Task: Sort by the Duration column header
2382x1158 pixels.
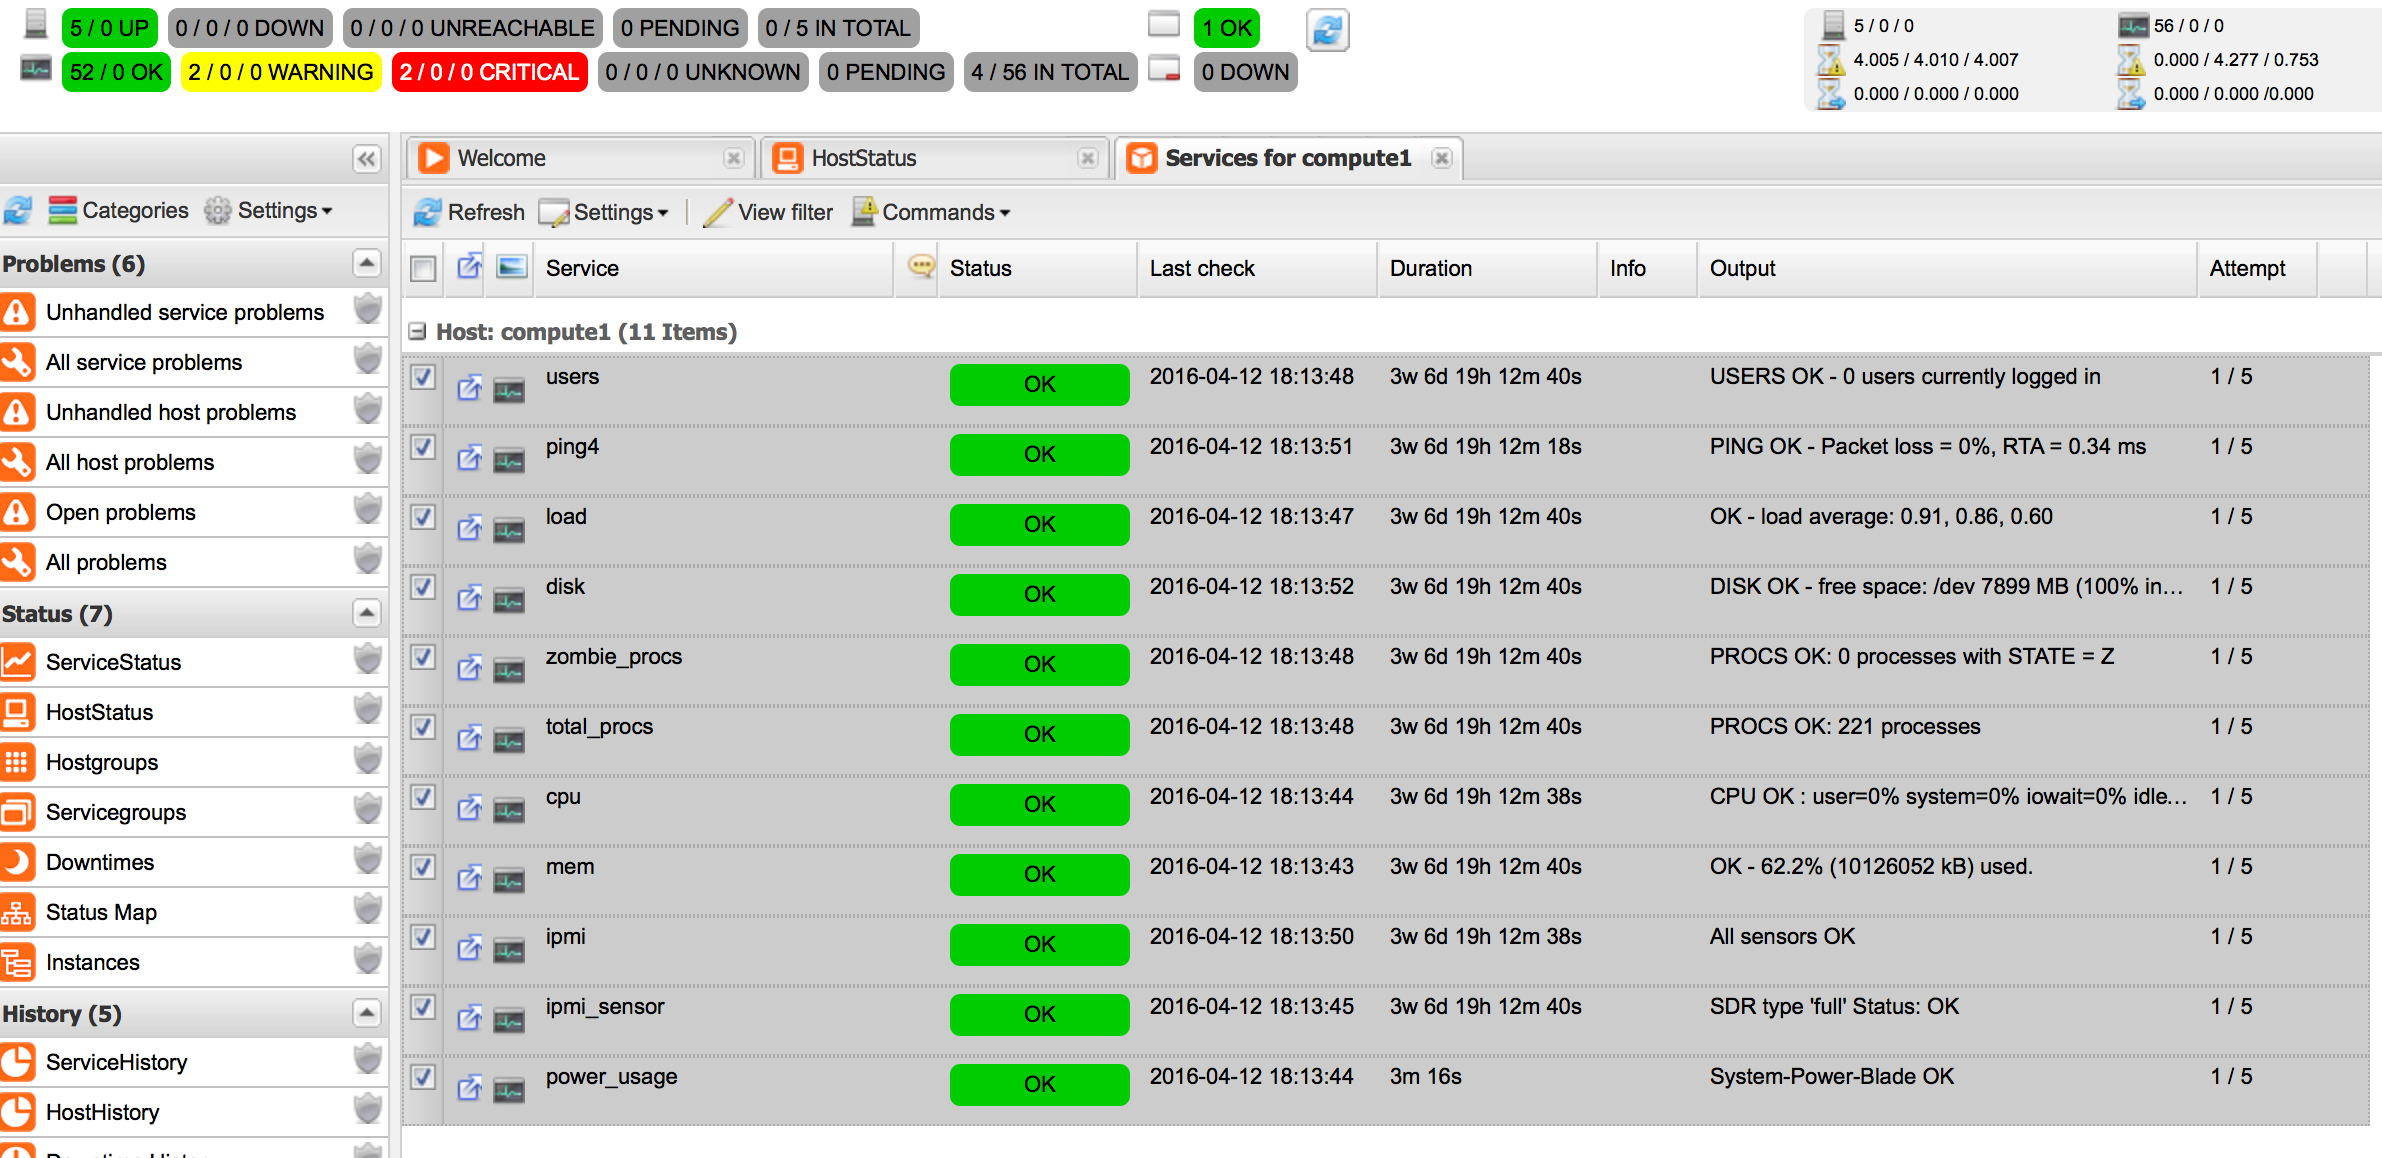Action: pyautogui.click(x=1487, y=268)
